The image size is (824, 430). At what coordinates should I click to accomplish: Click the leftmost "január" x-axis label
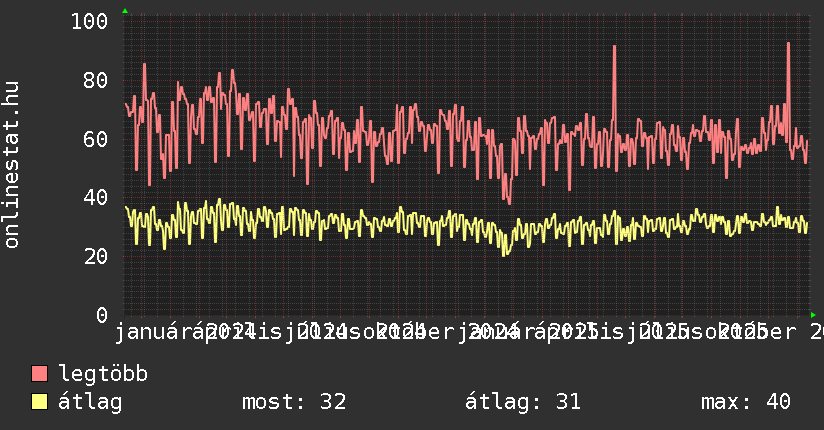click(x=160, y=331)
